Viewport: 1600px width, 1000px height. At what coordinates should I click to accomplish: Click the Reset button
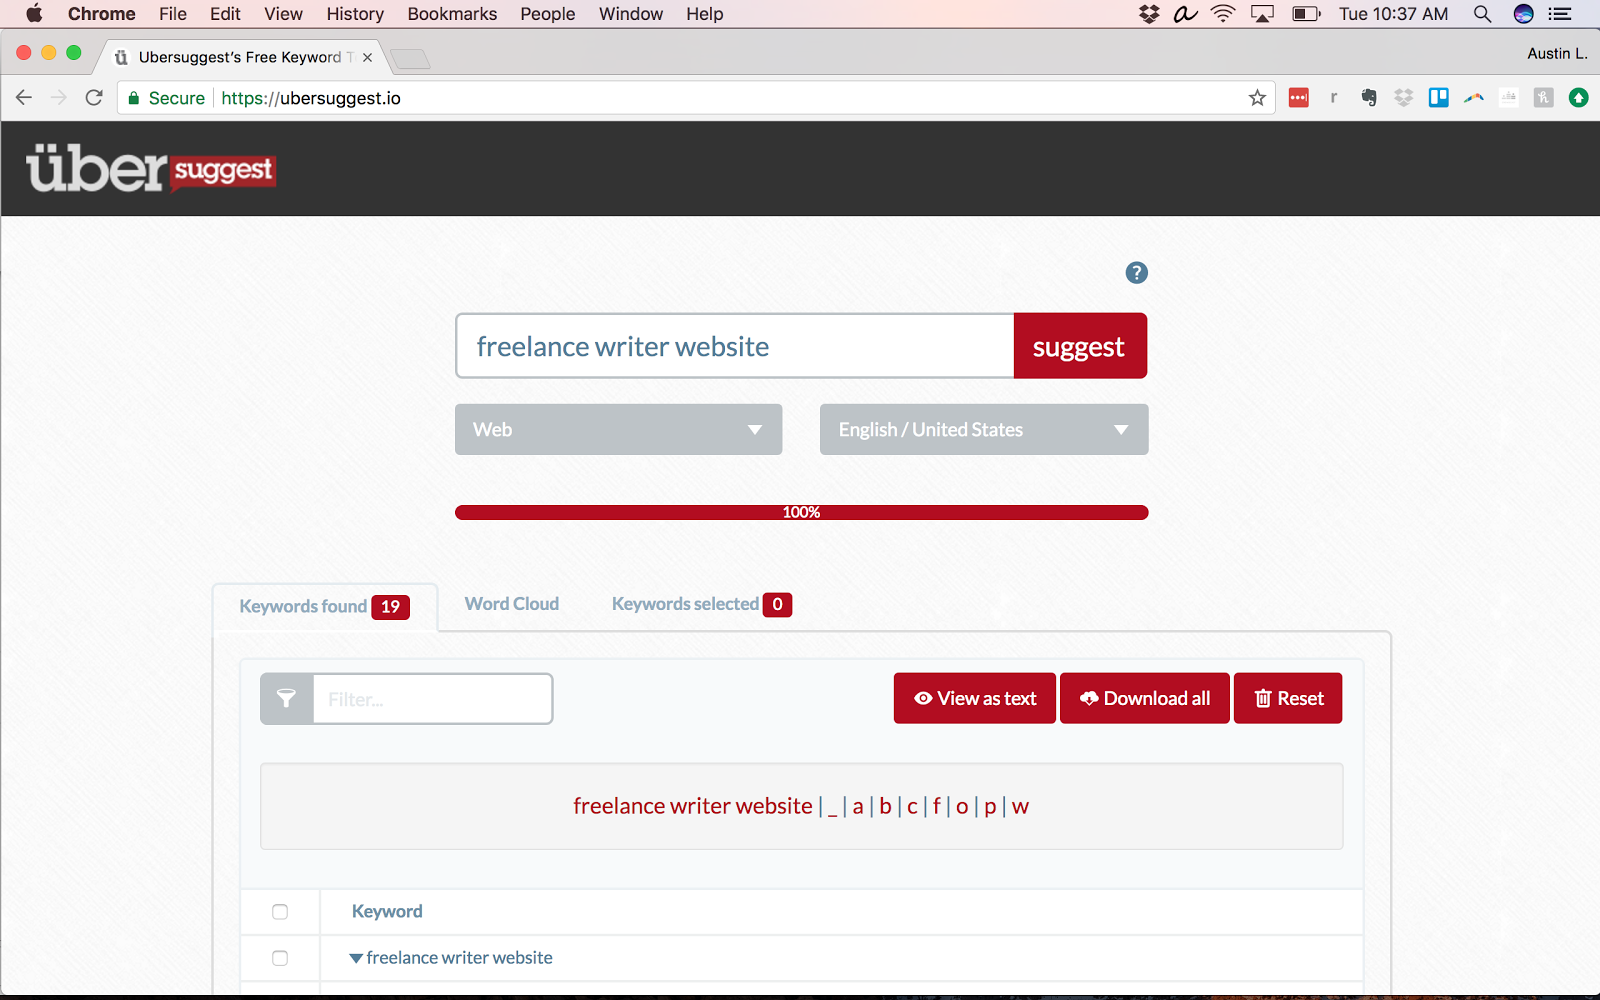pos(1288,698)
